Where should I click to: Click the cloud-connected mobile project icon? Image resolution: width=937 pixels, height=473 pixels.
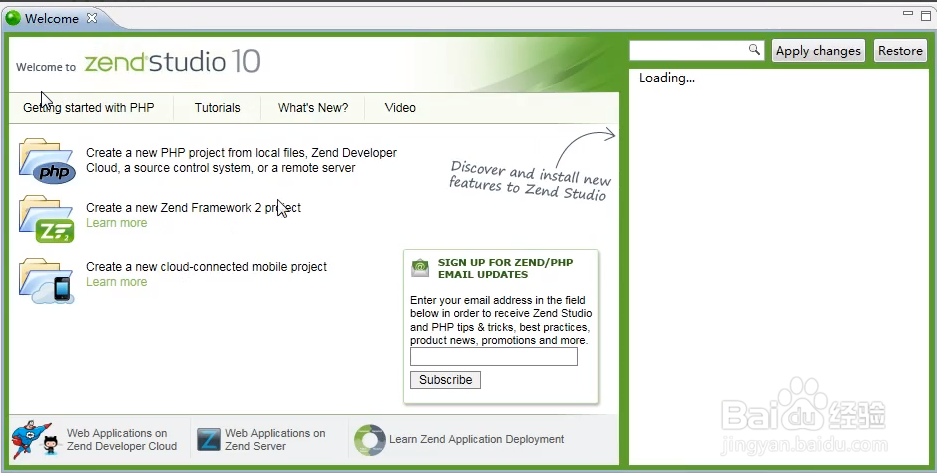coord(46,281)
